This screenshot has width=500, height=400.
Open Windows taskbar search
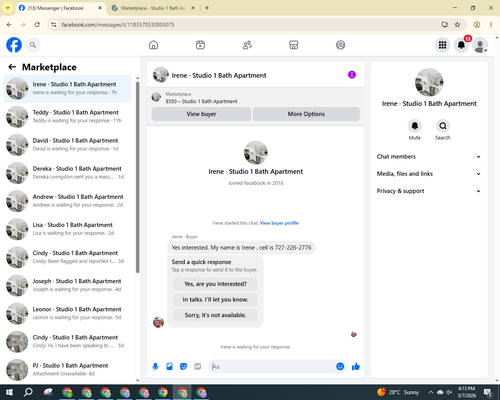coord(28,392)
